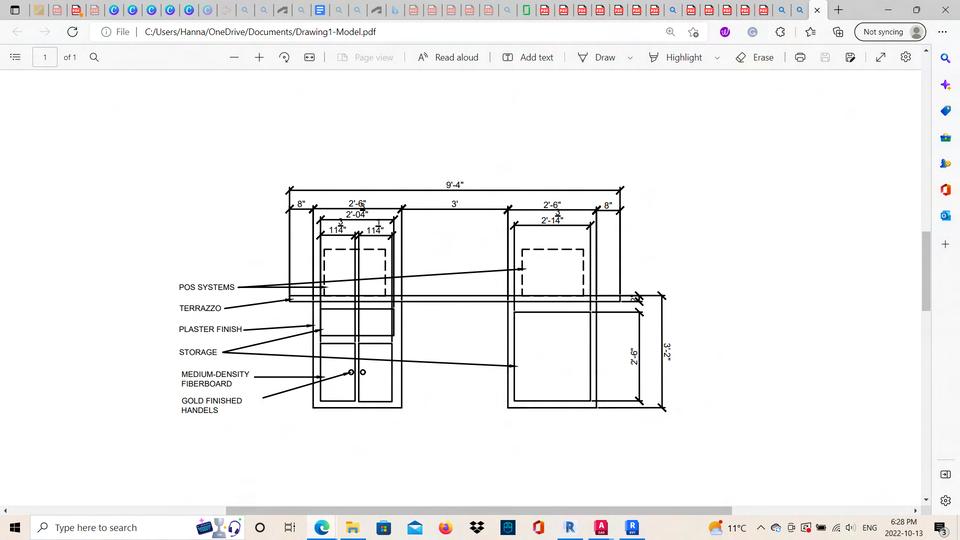Open Edge Settings and more menu
Image resolution: width=960 pixels, height=540 pixels.
(942, 32)
